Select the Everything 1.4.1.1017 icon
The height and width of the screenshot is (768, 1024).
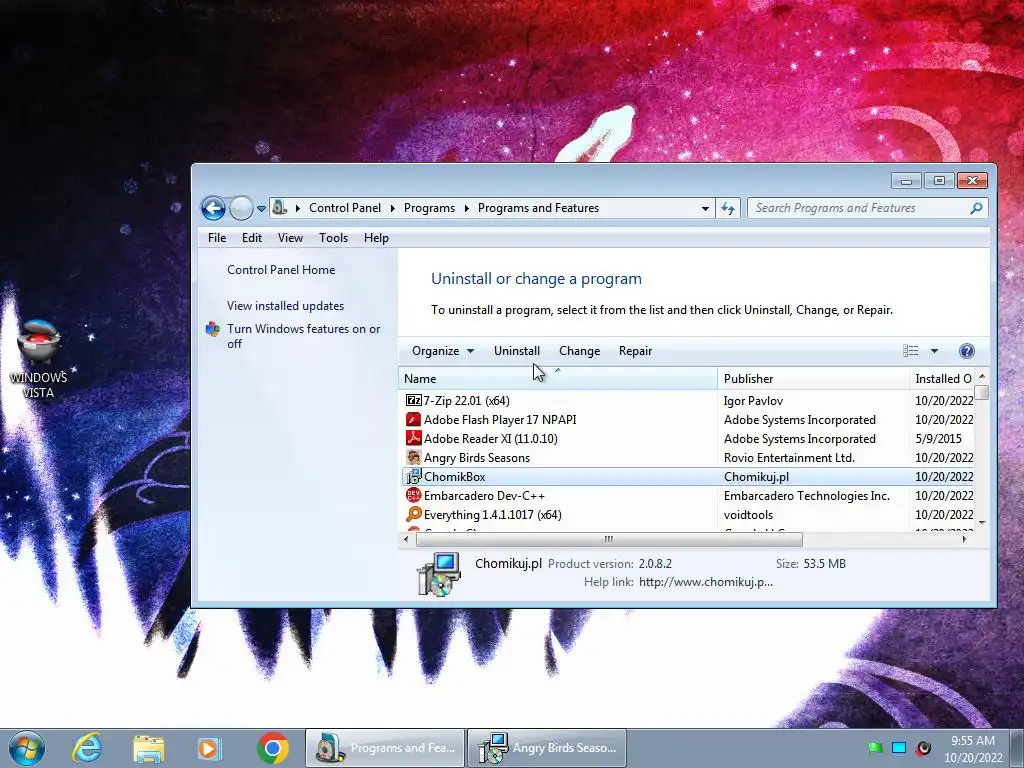pyautogui.click(x=413, y=515)
